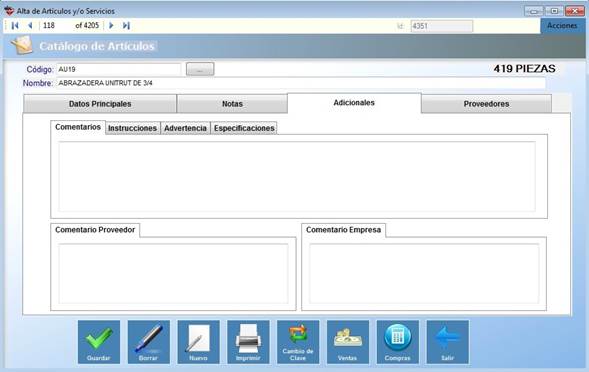Click the Id field showing 4351
The image size is (589, 372).
[x=442, y=26]
